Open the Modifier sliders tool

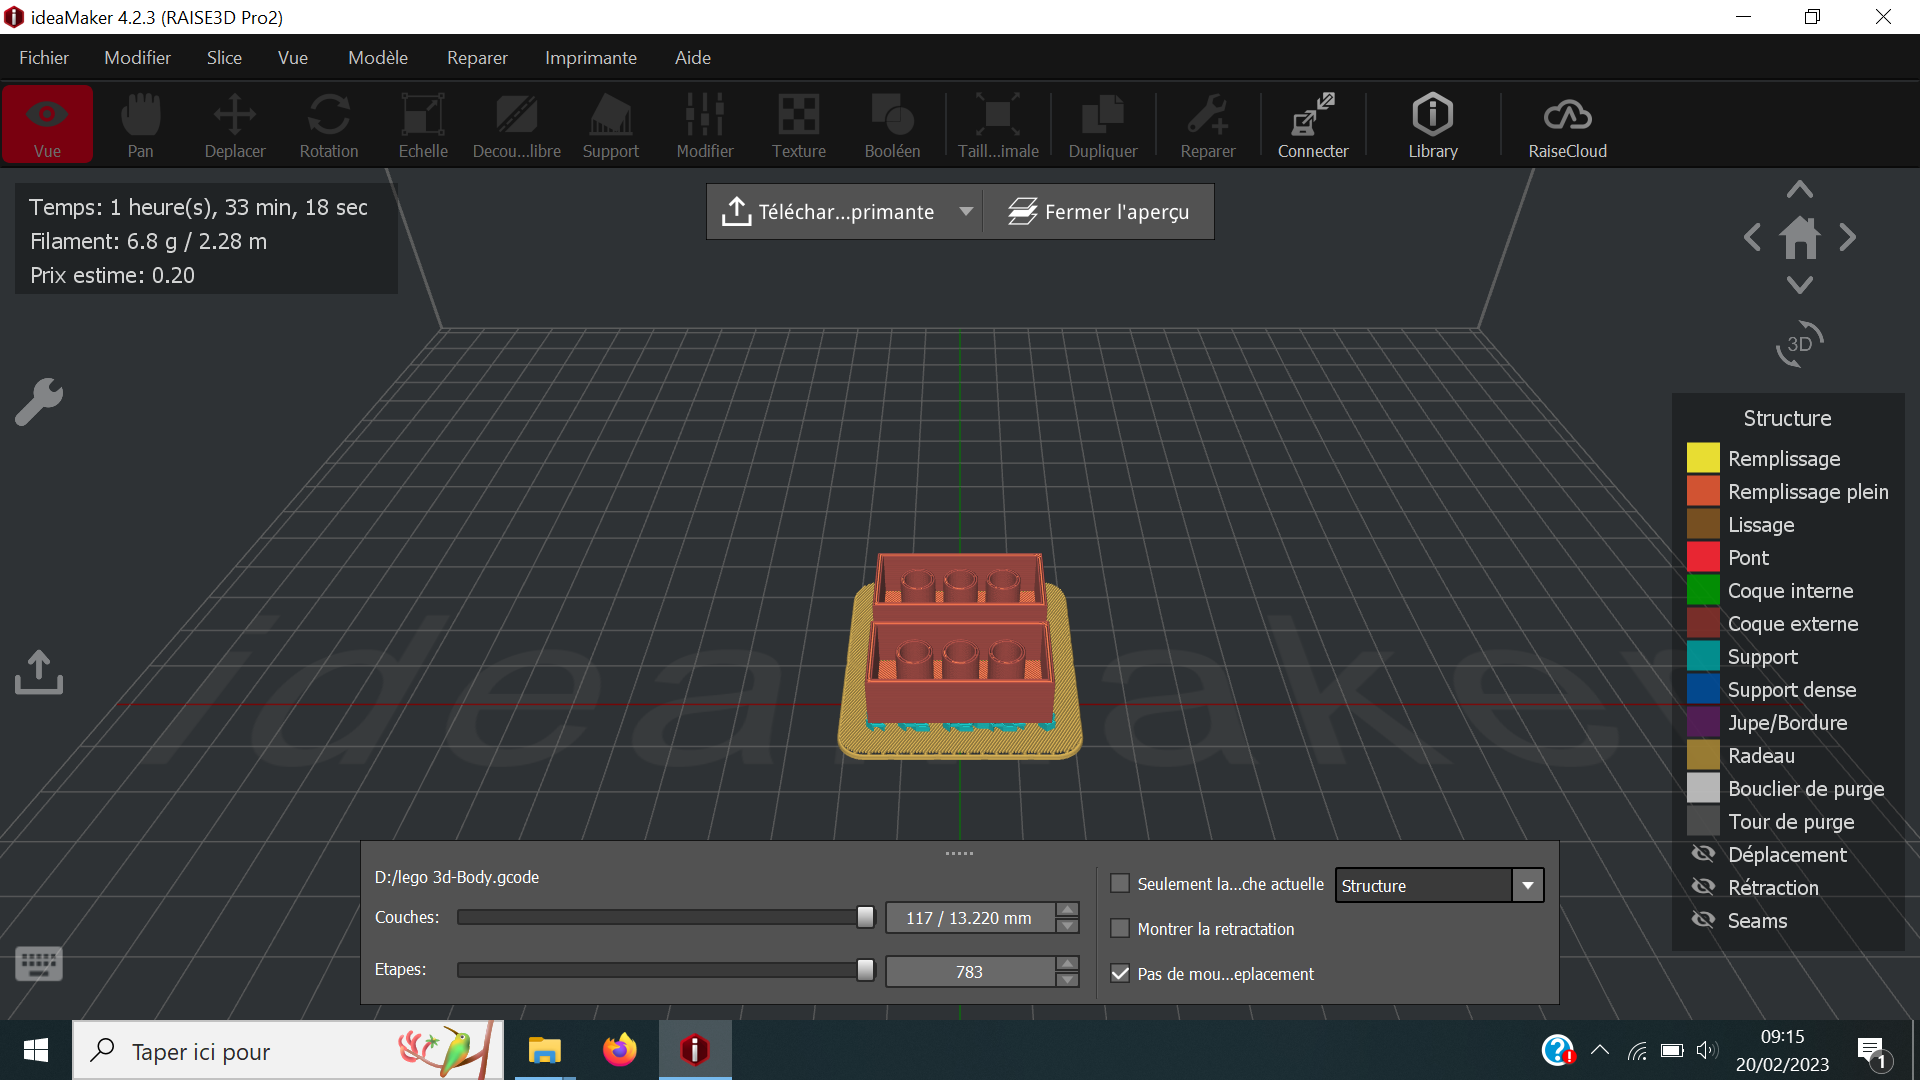(705, 125)
